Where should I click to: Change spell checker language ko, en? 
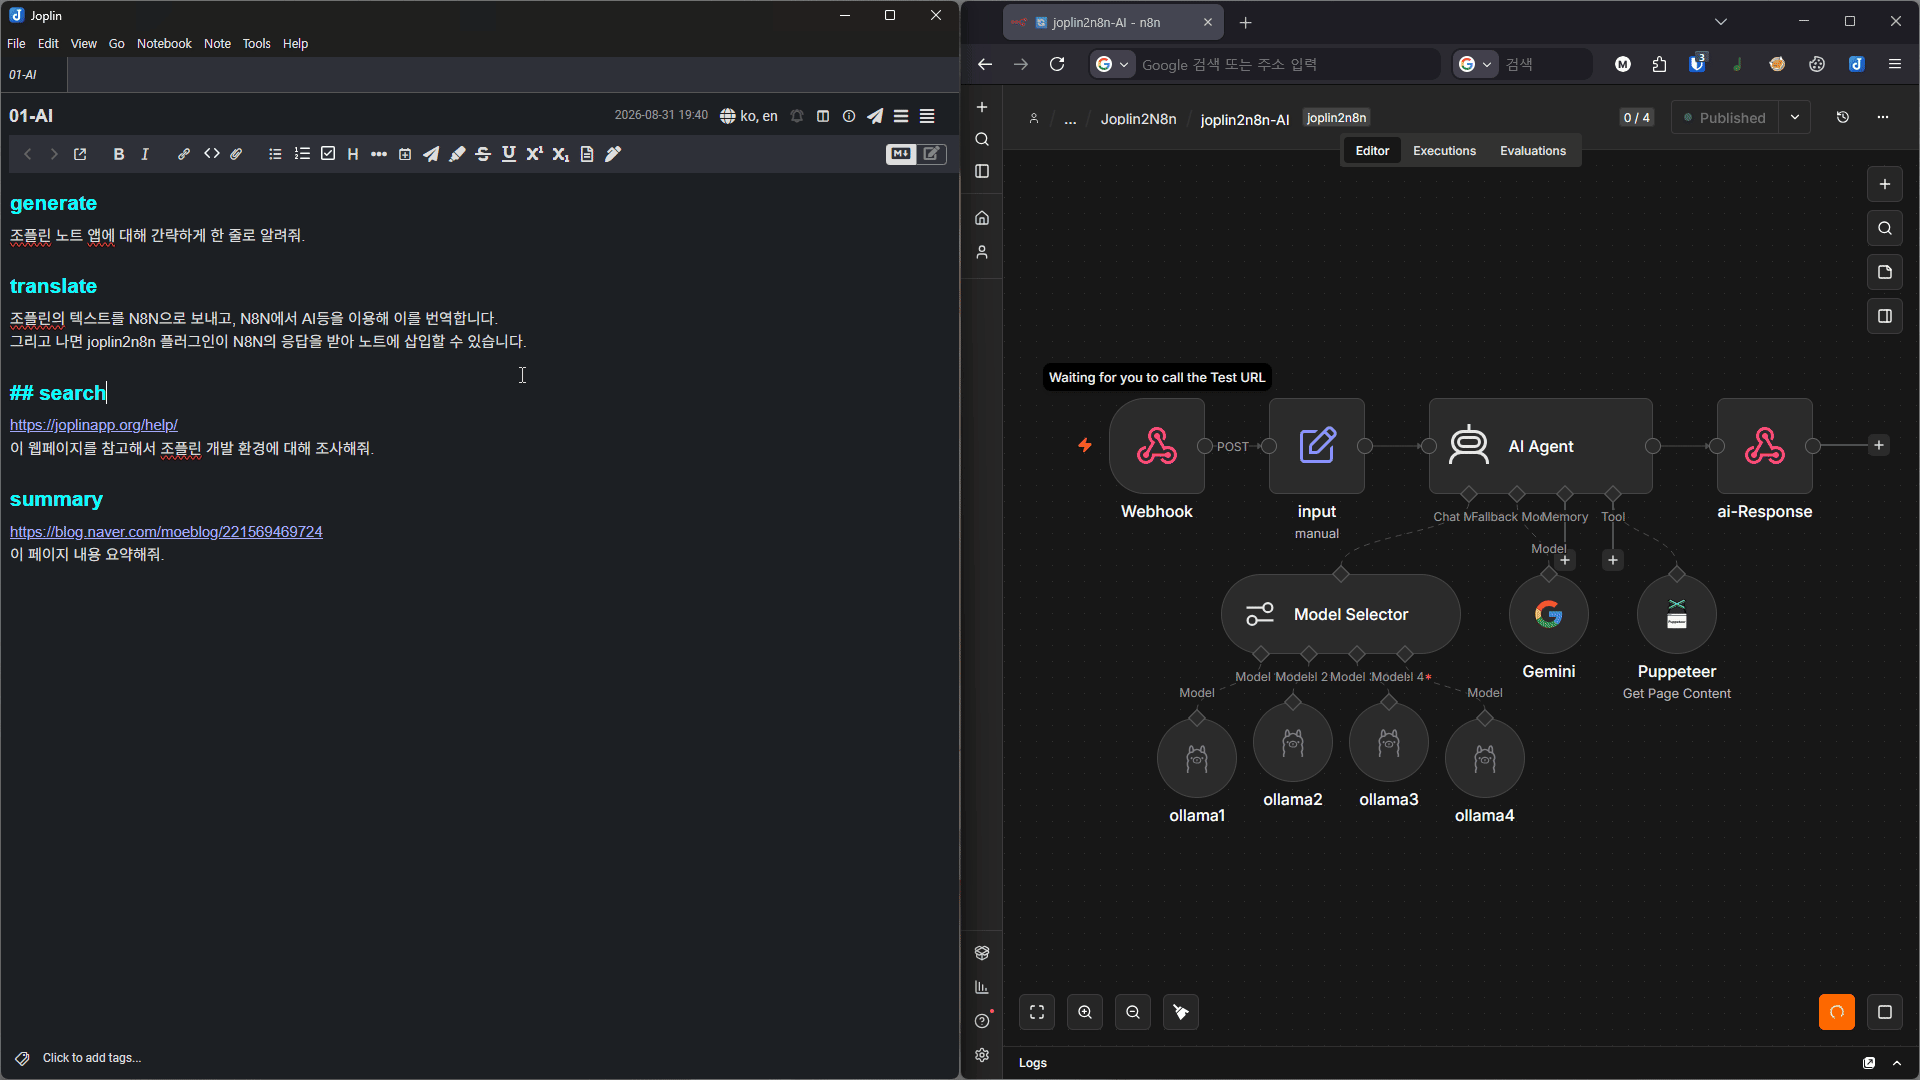coord(749,116)
